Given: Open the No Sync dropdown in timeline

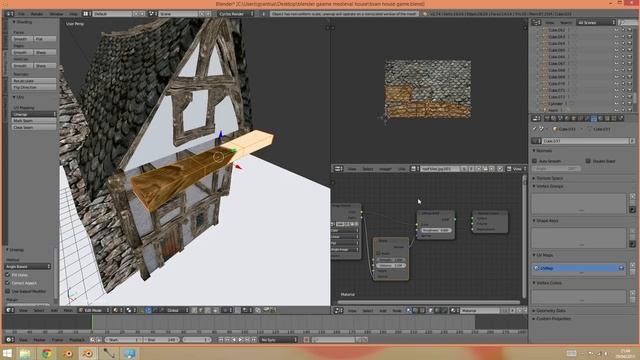Looking at the screenshot, I should 279,340.
